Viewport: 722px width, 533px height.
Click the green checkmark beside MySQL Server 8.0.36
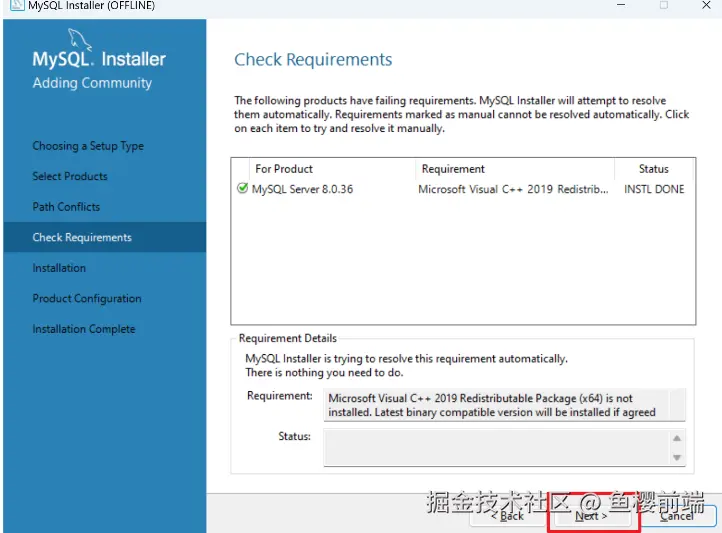(242, 188)
